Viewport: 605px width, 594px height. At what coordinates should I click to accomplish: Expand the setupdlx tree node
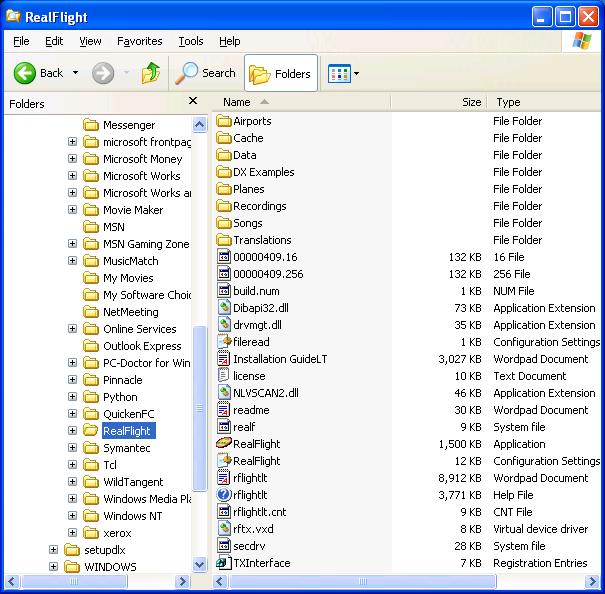point(54,549)
